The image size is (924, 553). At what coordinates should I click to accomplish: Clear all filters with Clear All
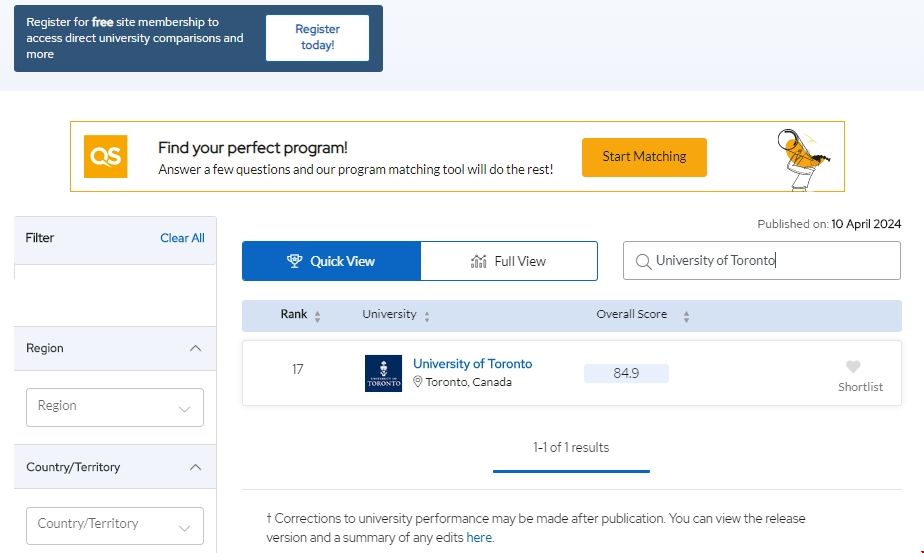tap(182, 238)
